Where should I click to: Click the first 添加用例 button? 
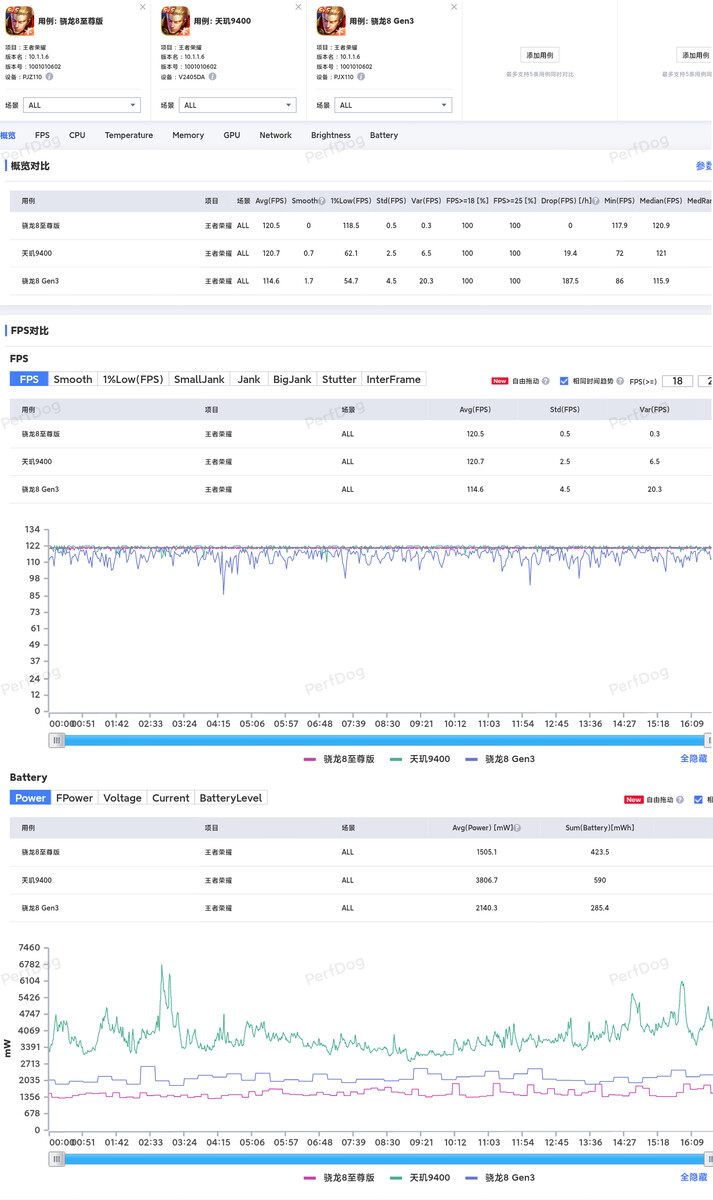point(540,55)
